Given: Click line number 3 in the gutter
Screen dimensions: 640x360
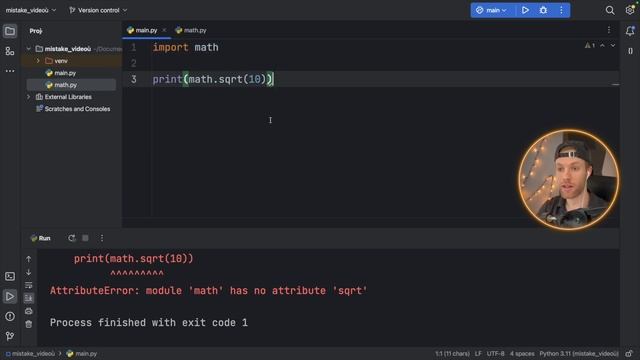Looking at the screenshot, I should pos(133,79).
